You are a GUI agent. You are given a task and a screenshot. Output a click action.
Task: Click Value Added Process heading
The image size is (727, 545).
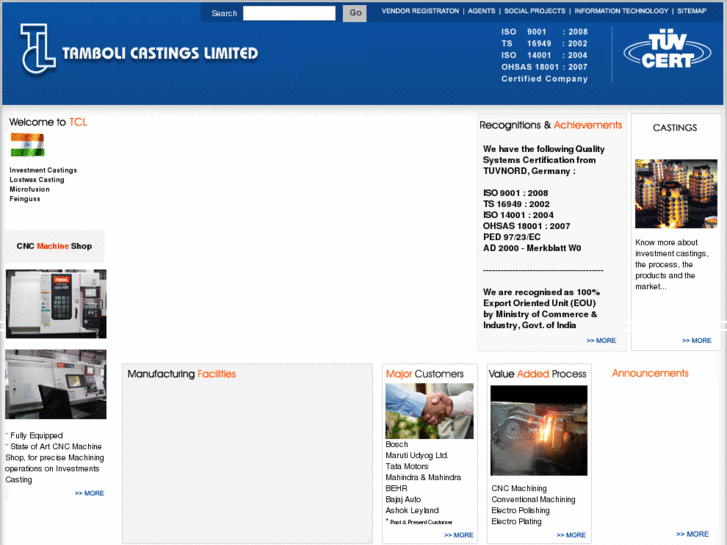(538, 374)
